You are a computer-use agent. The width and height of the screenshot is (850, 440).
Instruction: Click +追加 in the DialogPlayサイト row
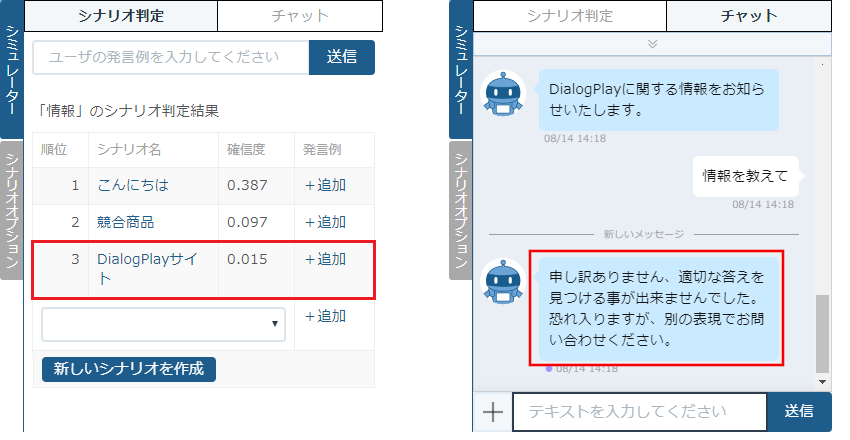tap(325, 259)
